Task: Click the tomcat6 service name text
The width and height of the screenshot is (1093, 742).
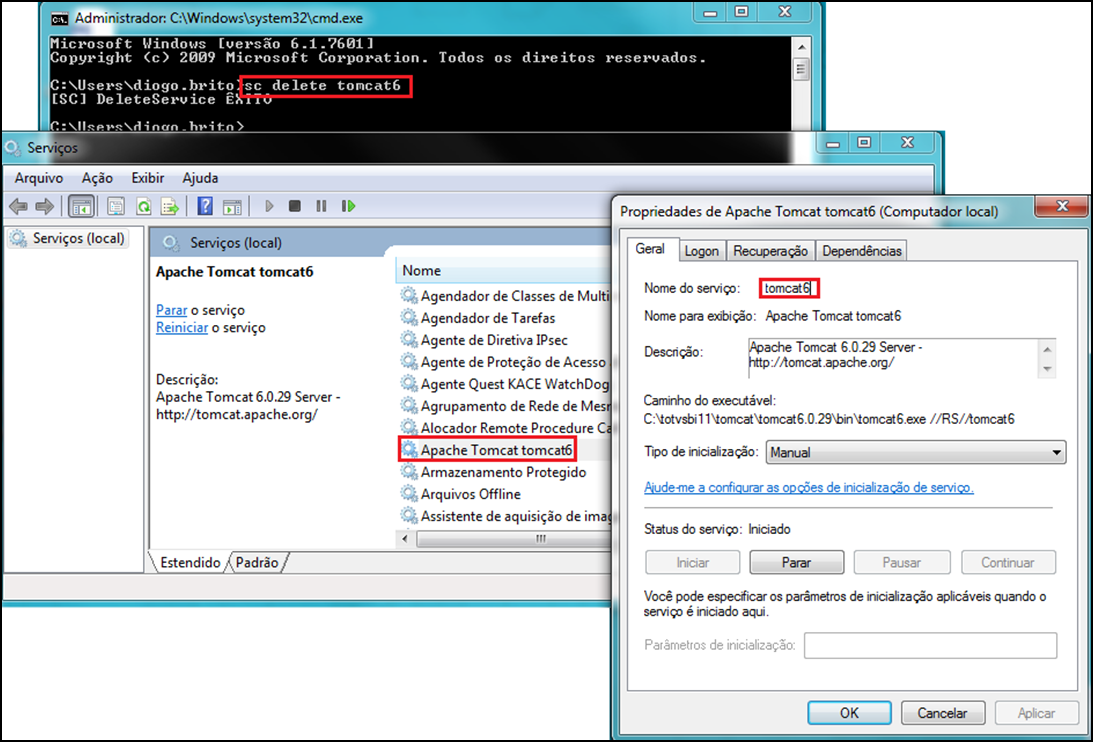Action: (788, 288)
